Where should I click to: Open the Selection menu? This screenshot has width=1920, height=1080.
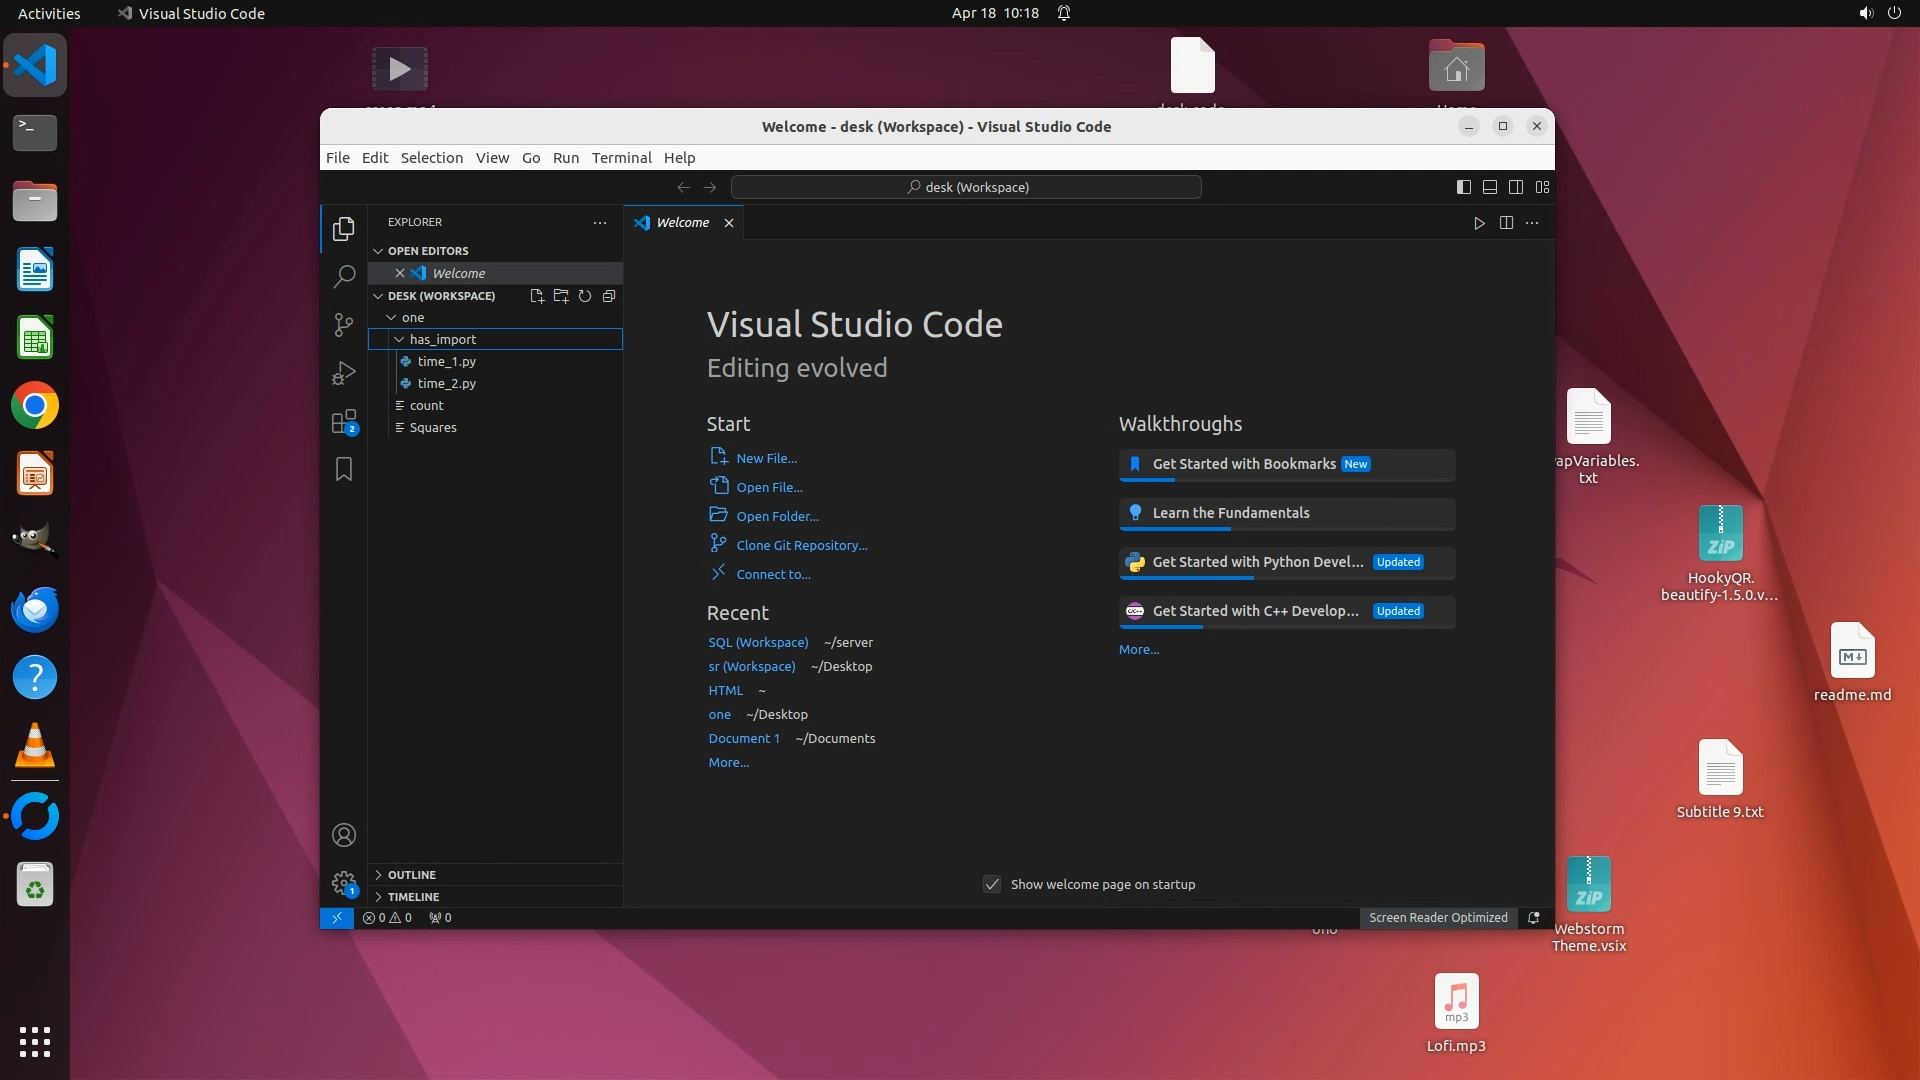click(x=431, y=158)
